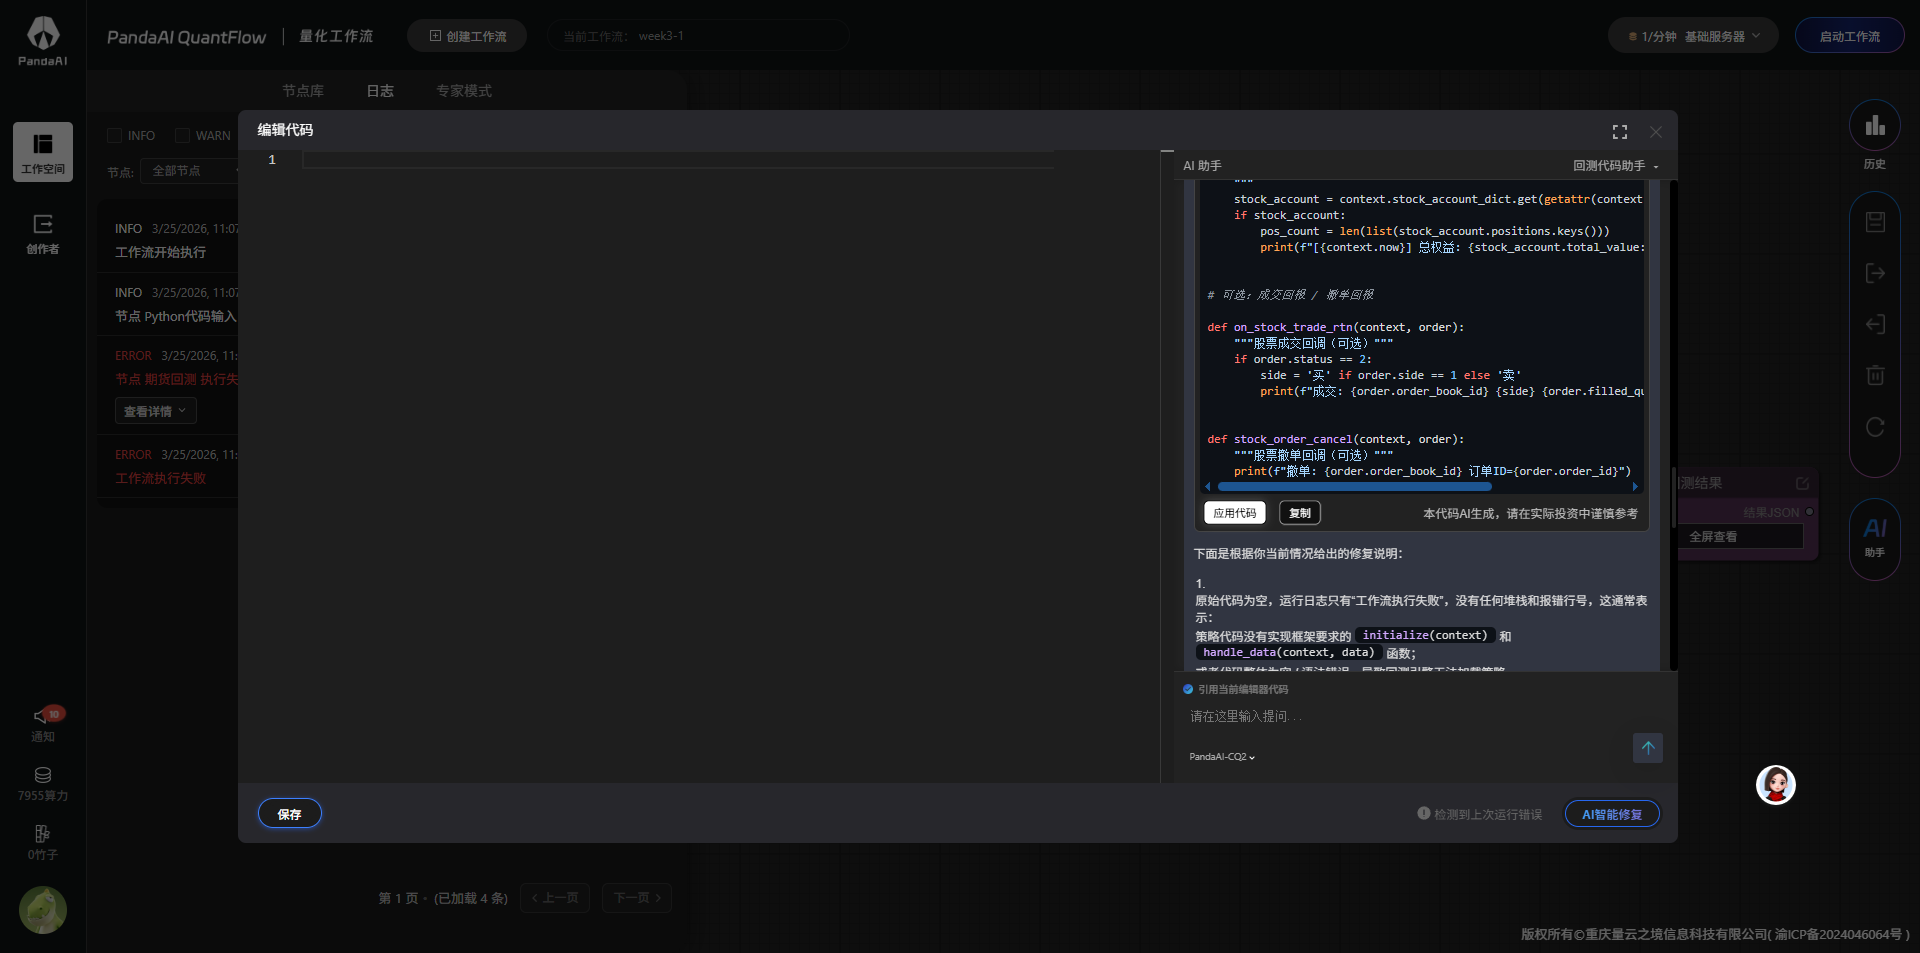The image size is (1920, 953).
Task: Expand the 查看详情 error details dropdown
Action: tap(155, 410)
